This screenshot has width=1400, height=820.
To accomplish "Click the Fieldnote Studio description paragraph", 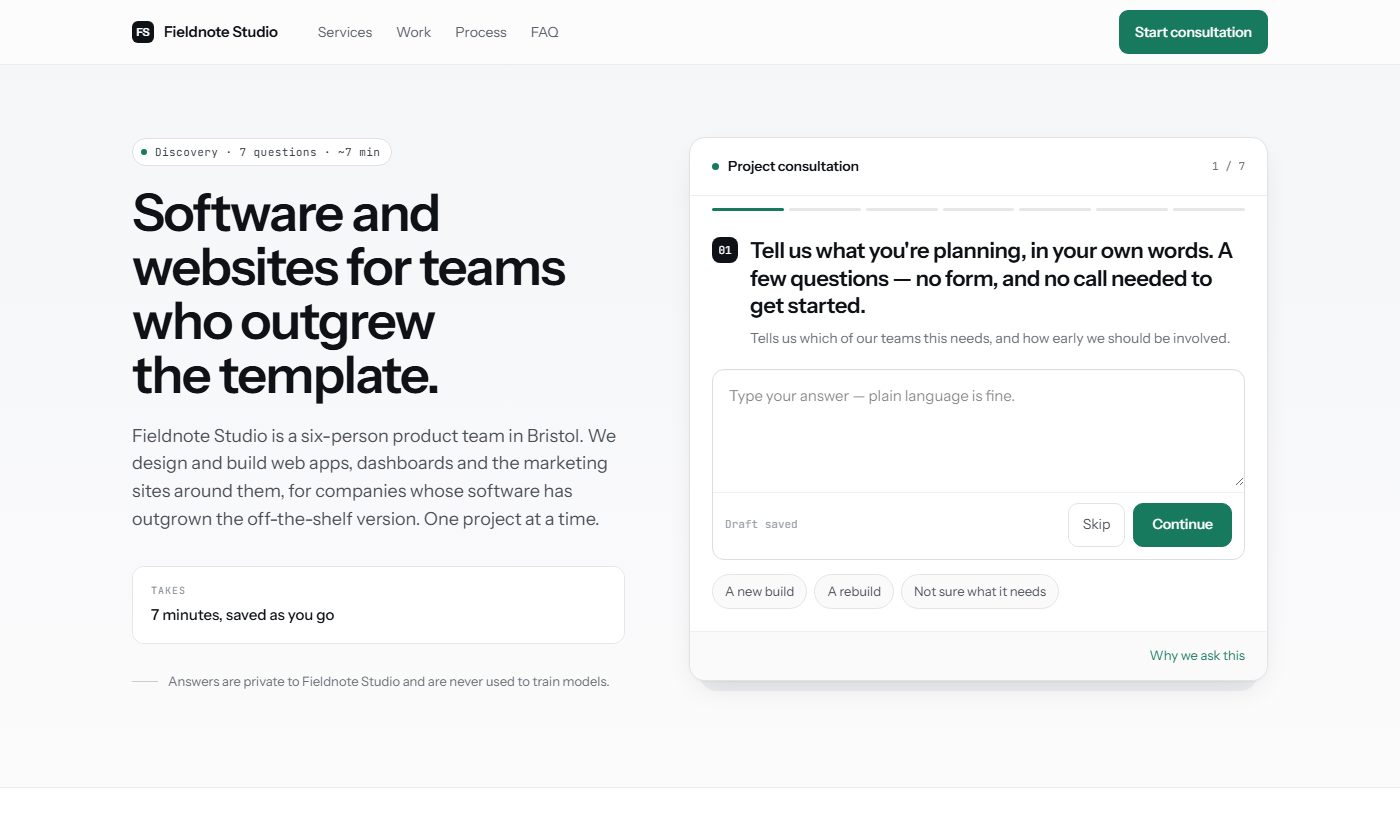I will pos(374,478).
